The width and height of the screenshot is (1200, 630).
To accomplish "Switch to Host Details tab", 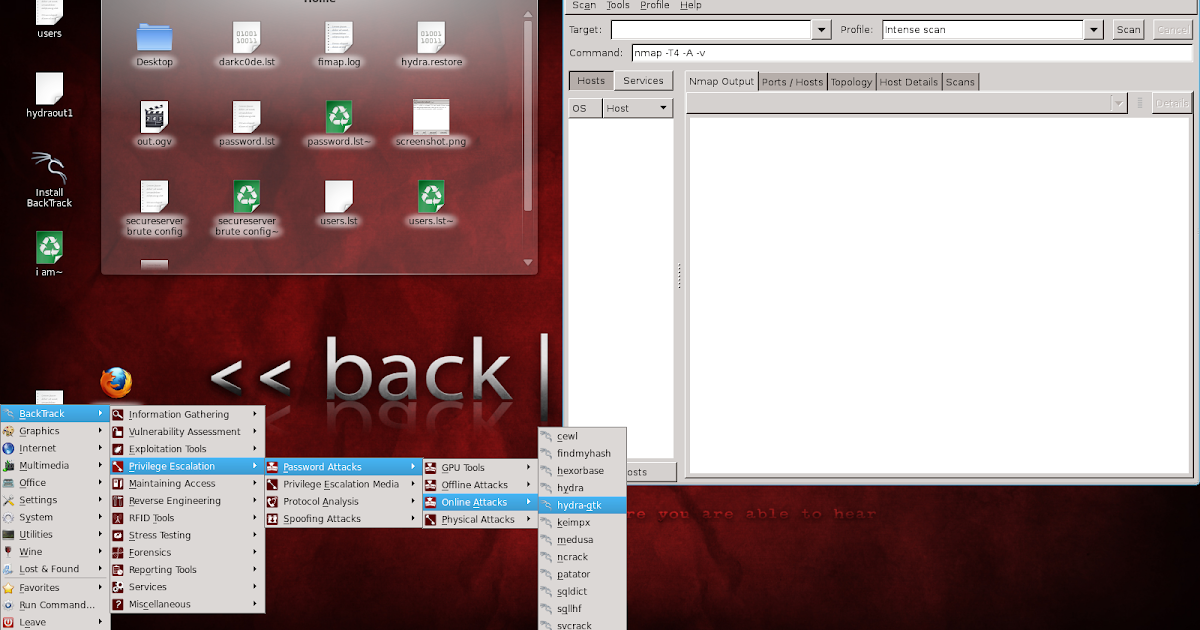I will [x=909, y=82].
